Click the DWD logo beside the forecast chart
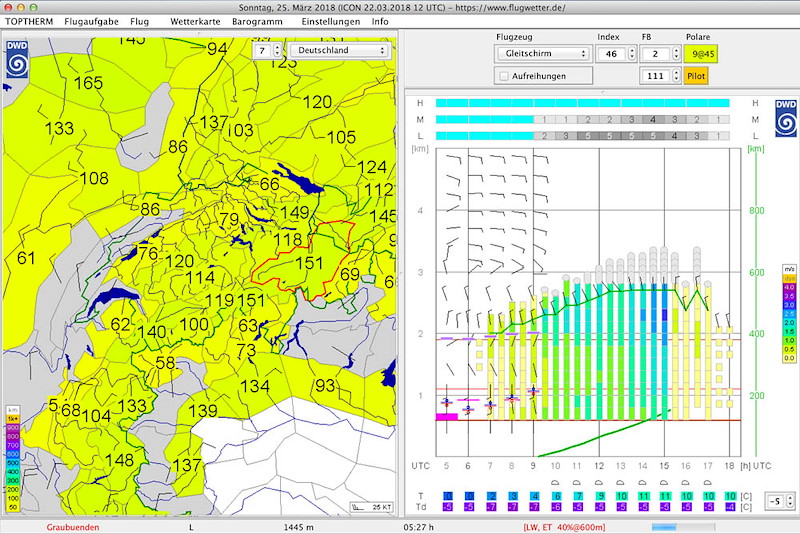 pyautogui.click(x=786, y=118)
